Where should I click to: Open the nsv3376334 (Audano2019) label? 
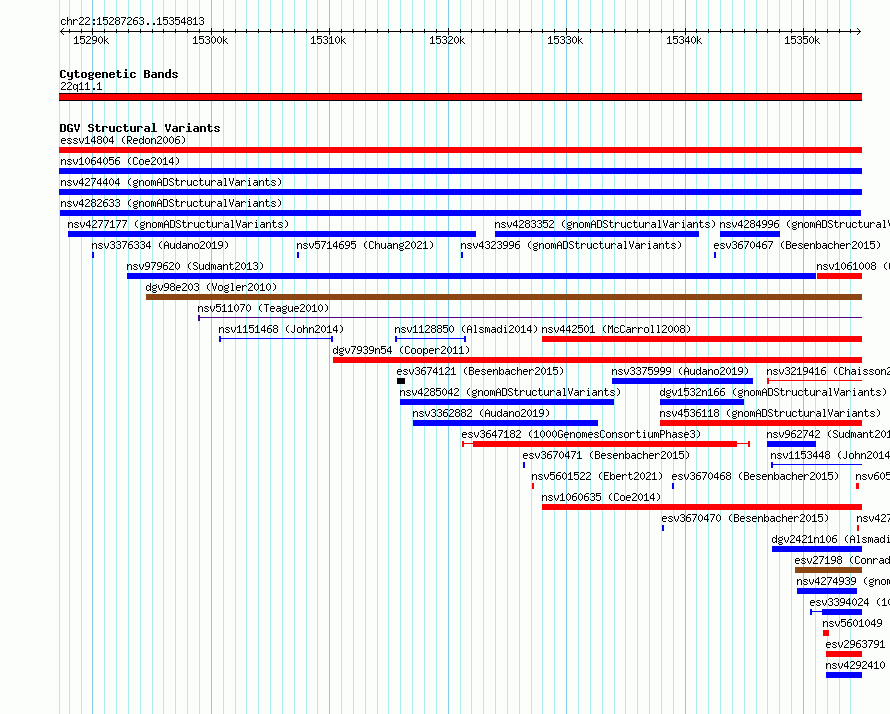(160, 245)
